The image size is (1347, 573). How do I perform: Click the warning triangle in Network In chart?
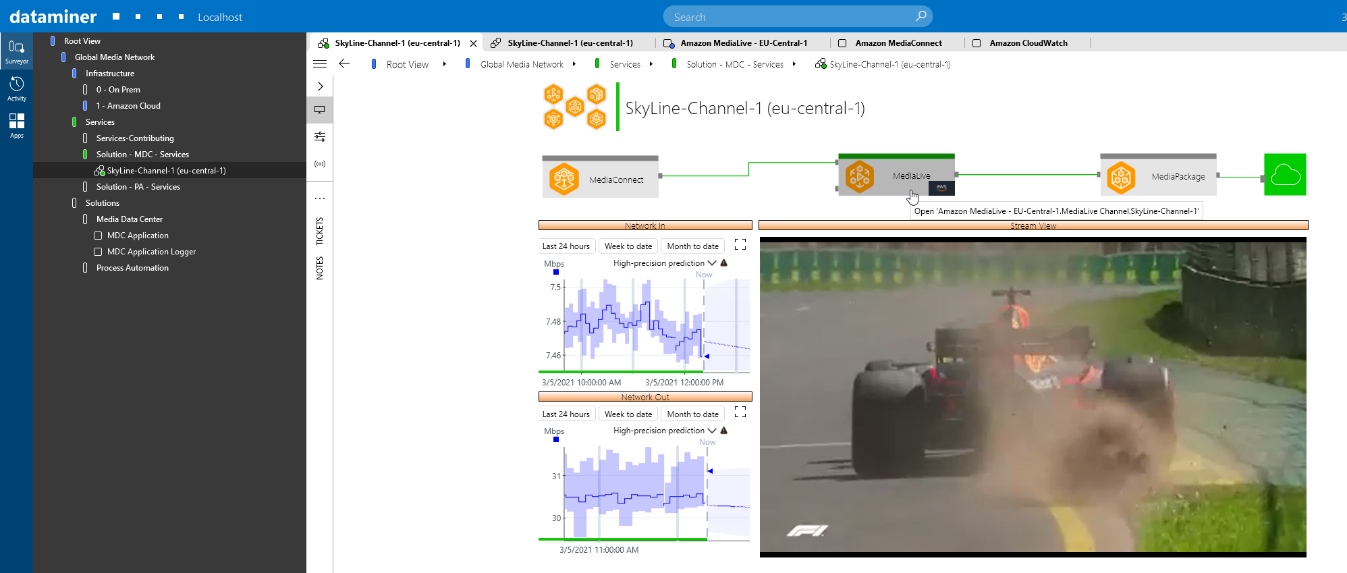tap(723, 263)
